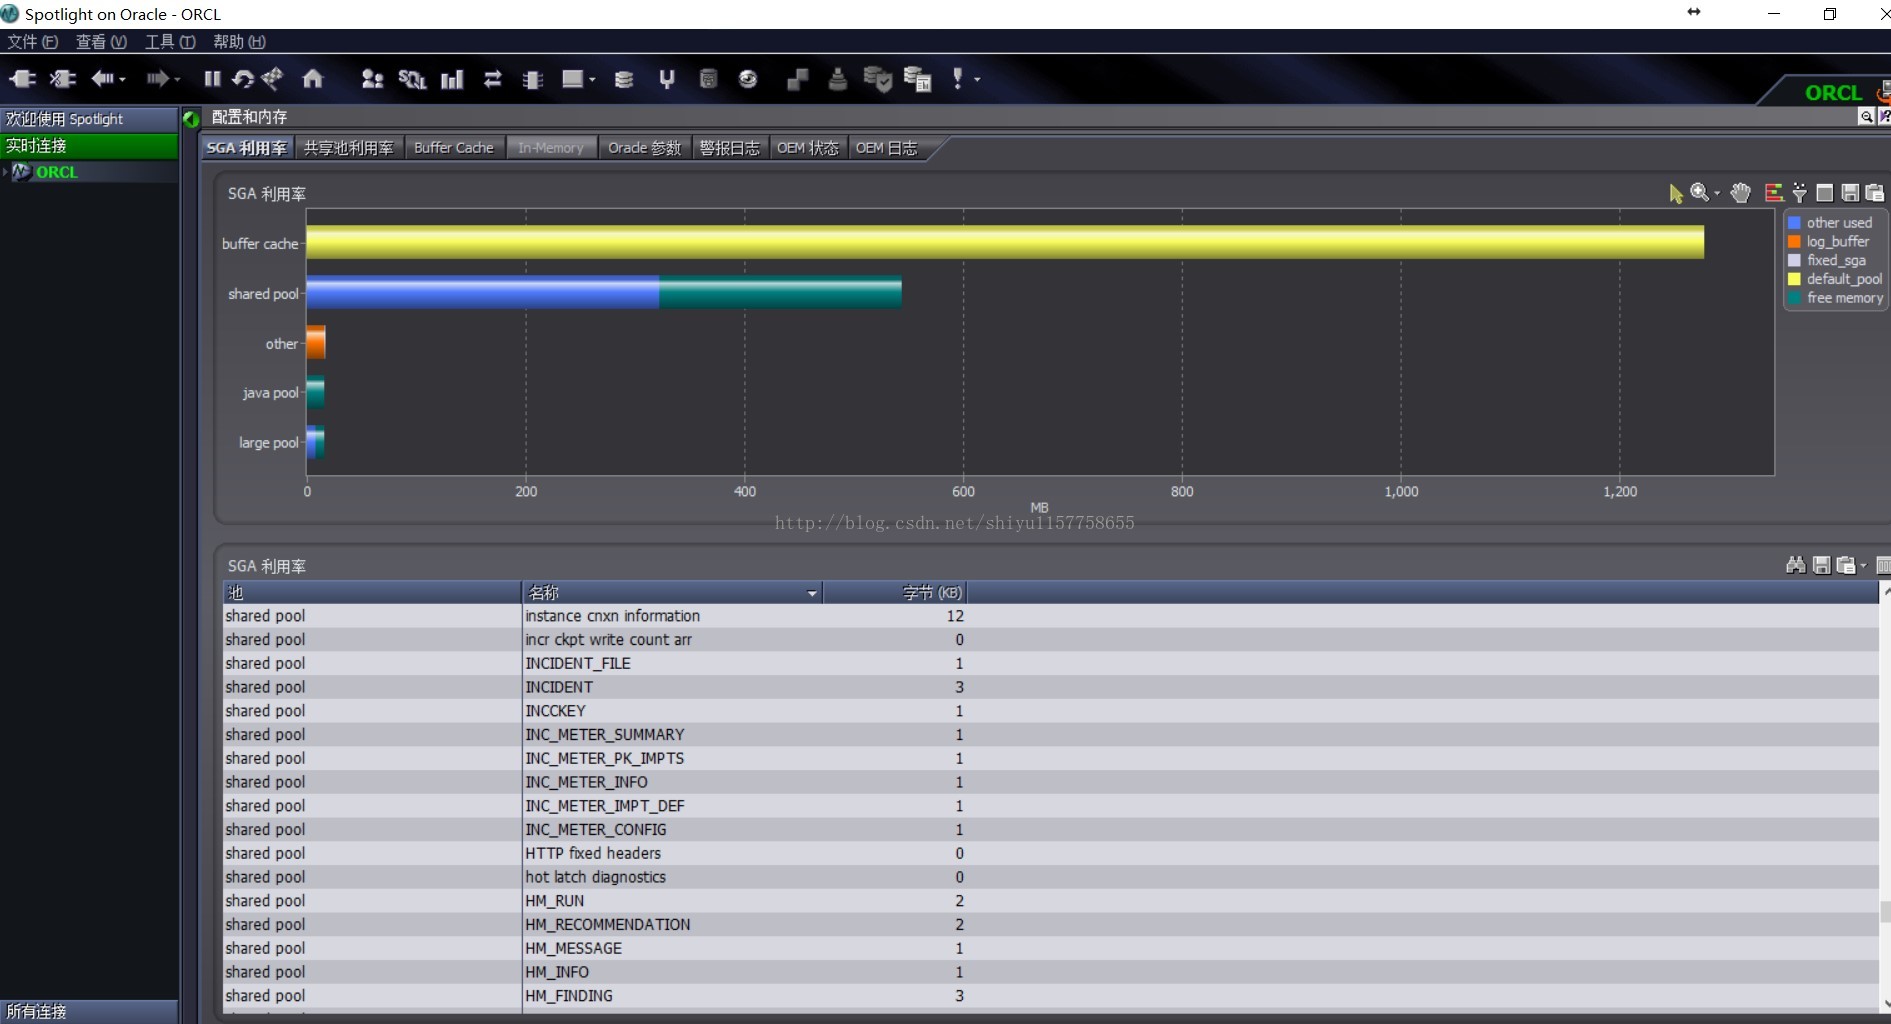Switch to the 警报日志 tab
Image resolution: width=1891 pixels, height=1024 pixels.
(730, 148)
